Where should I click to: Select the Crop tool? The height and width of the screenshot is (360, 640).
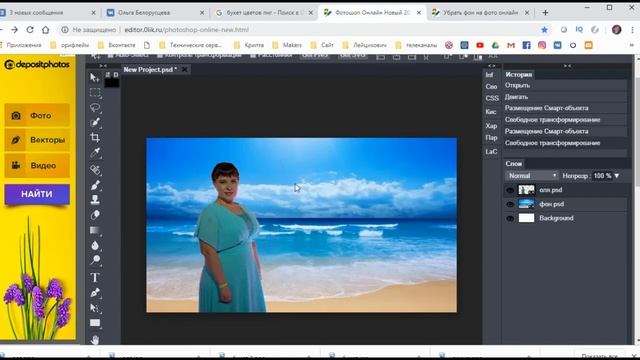point(95,137)
